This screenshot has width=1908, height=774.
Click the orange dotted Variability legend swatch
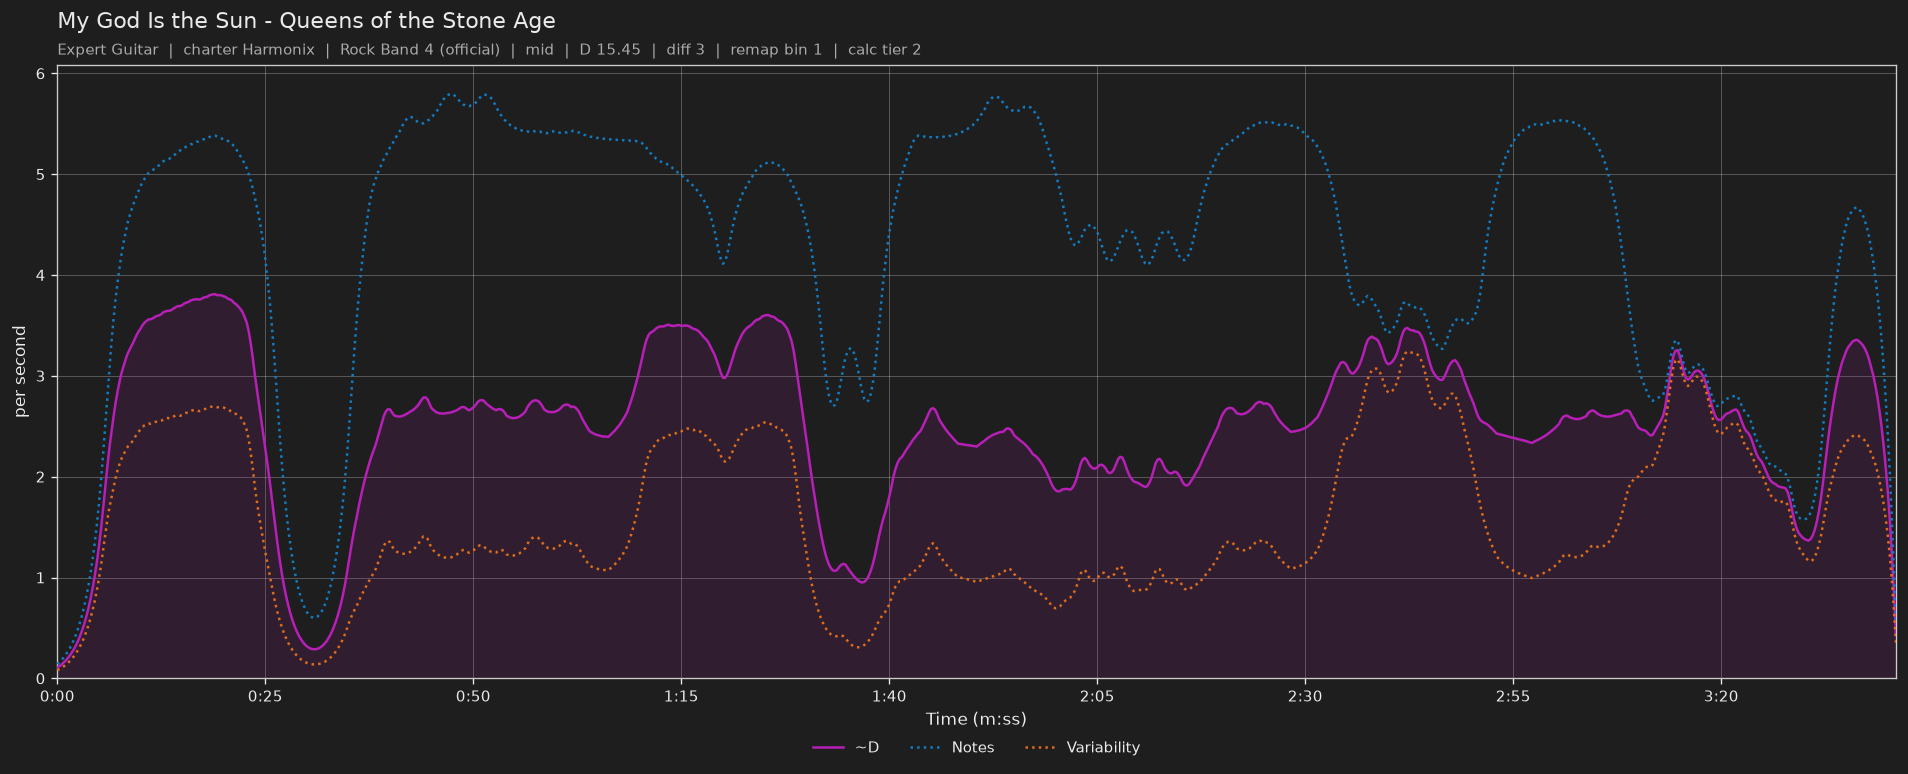pyautogui.click(x=1041, y=747)
